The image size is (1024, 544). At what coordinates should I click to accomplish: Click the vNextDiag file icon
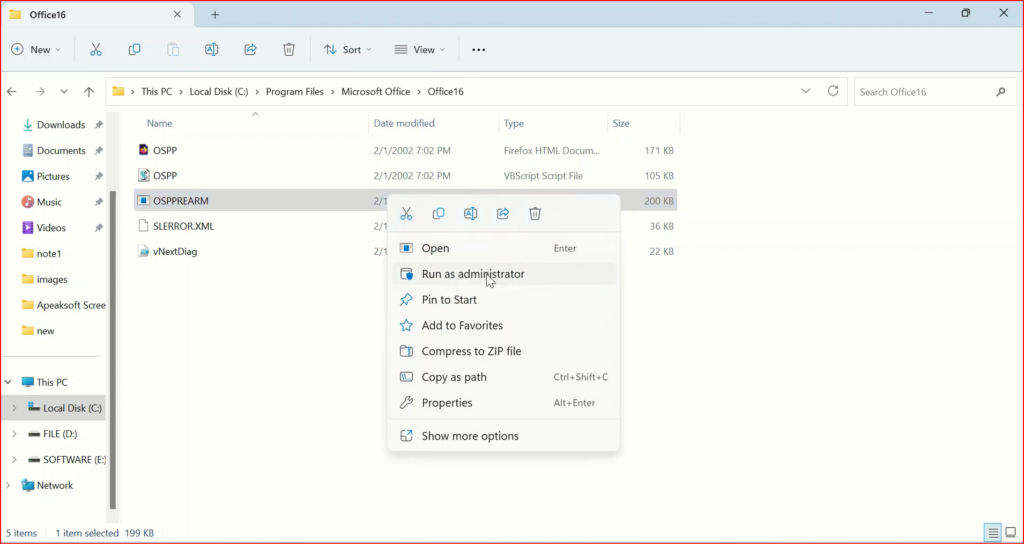click(144, 251)
